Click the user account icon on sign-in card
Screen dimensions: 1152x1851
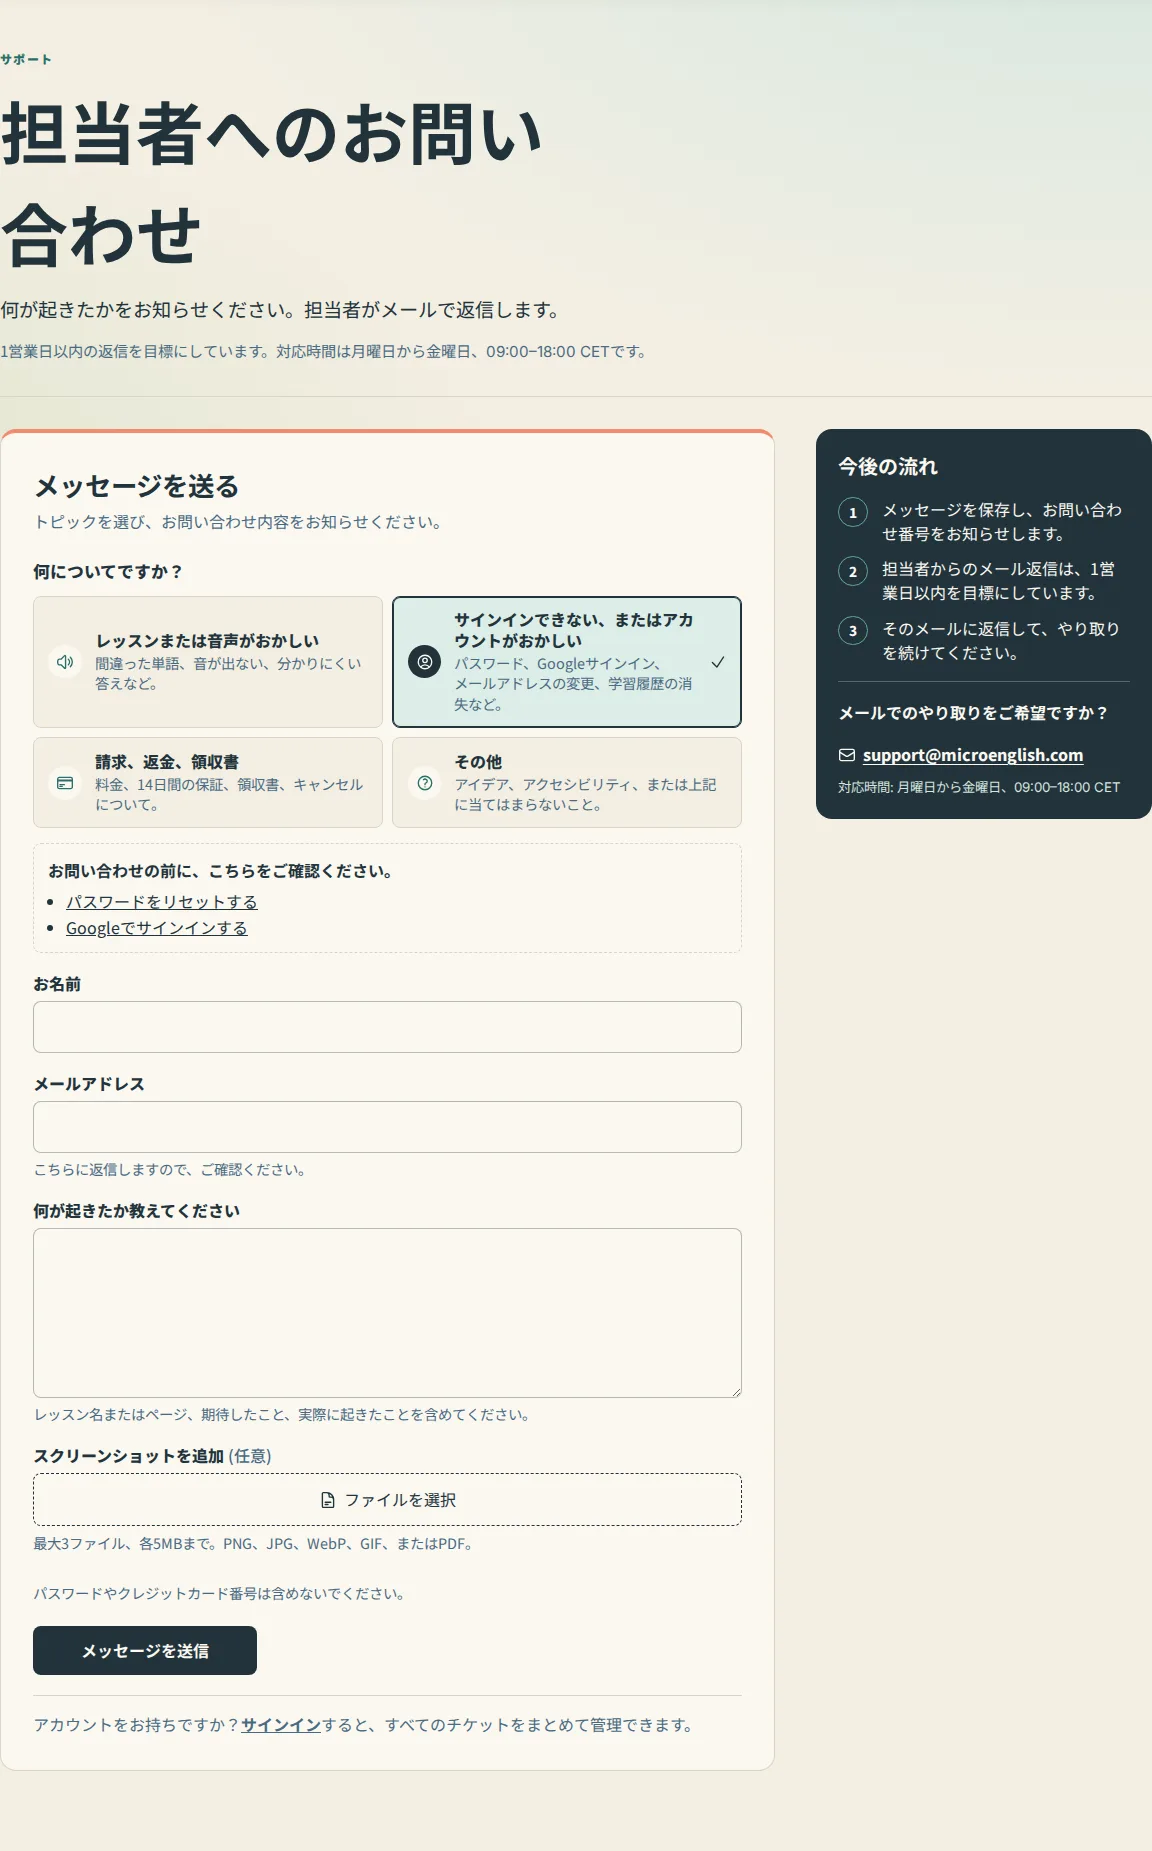(x=424, y=662)
